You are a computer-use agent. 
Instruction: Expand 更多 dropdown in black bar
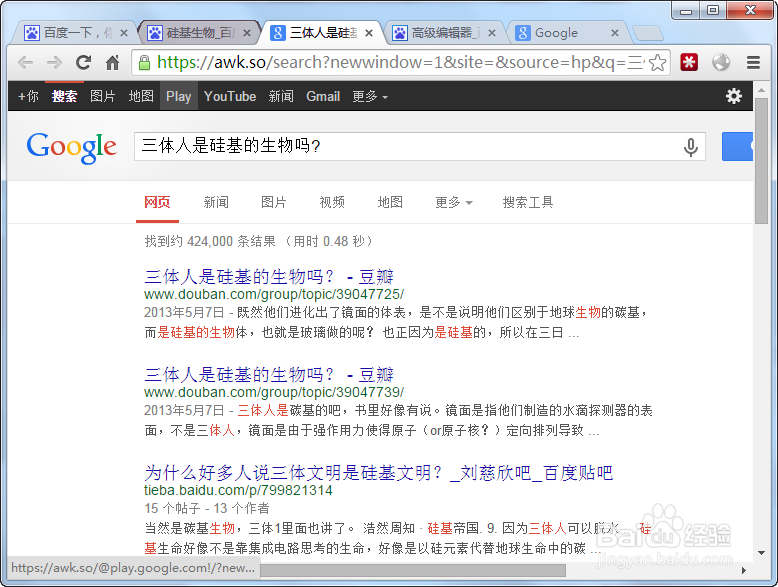[370, 96]
